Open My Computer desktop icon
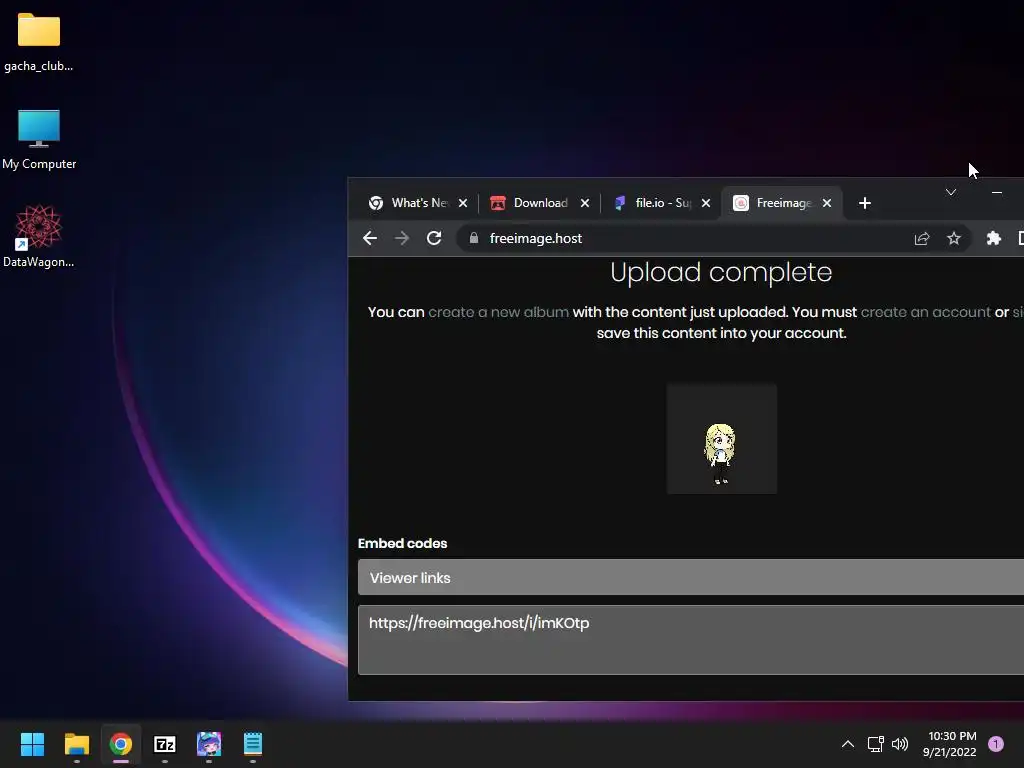 click(39, 140)
